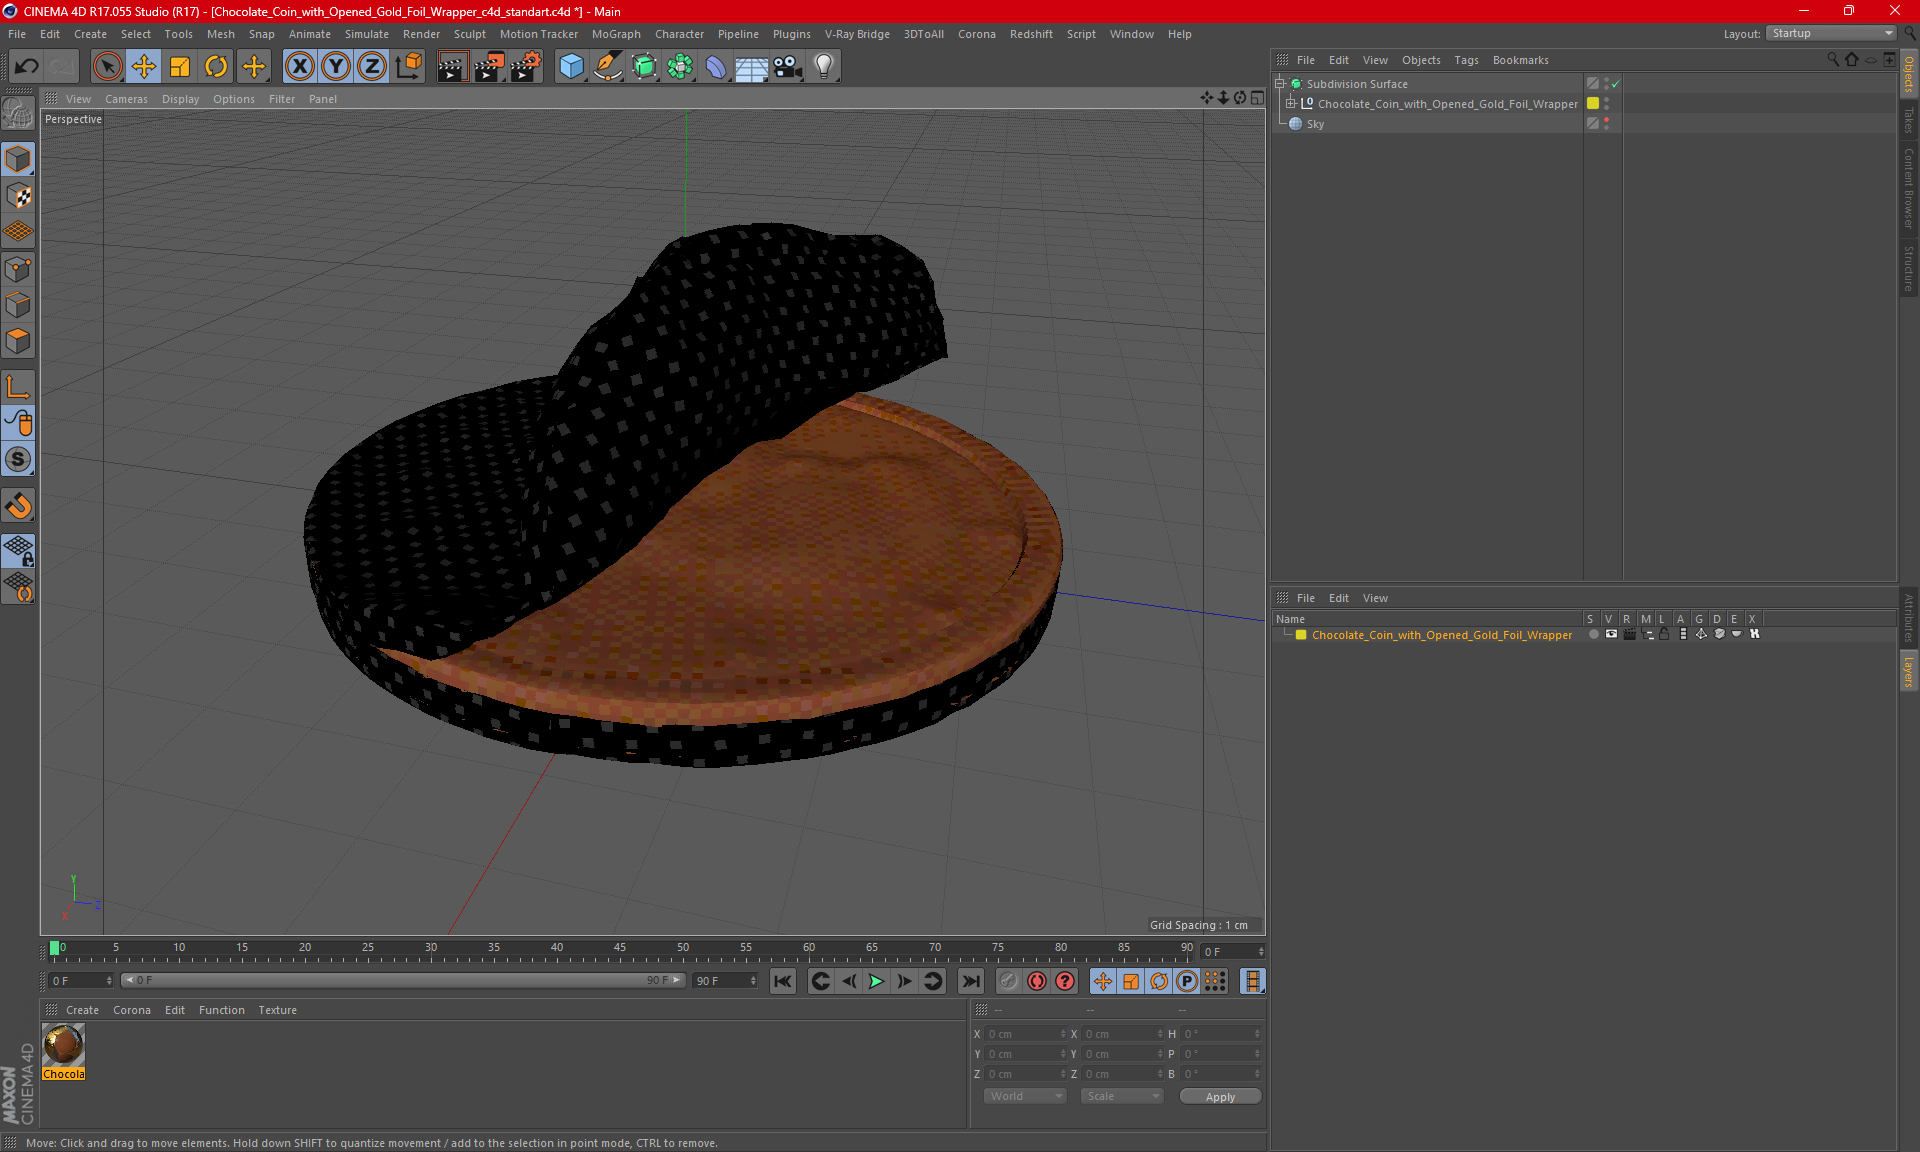The width and height of the screenshot is (1920, 1152).
Task: Click frame 45 on timeline ruler
Action: [620, 948]
